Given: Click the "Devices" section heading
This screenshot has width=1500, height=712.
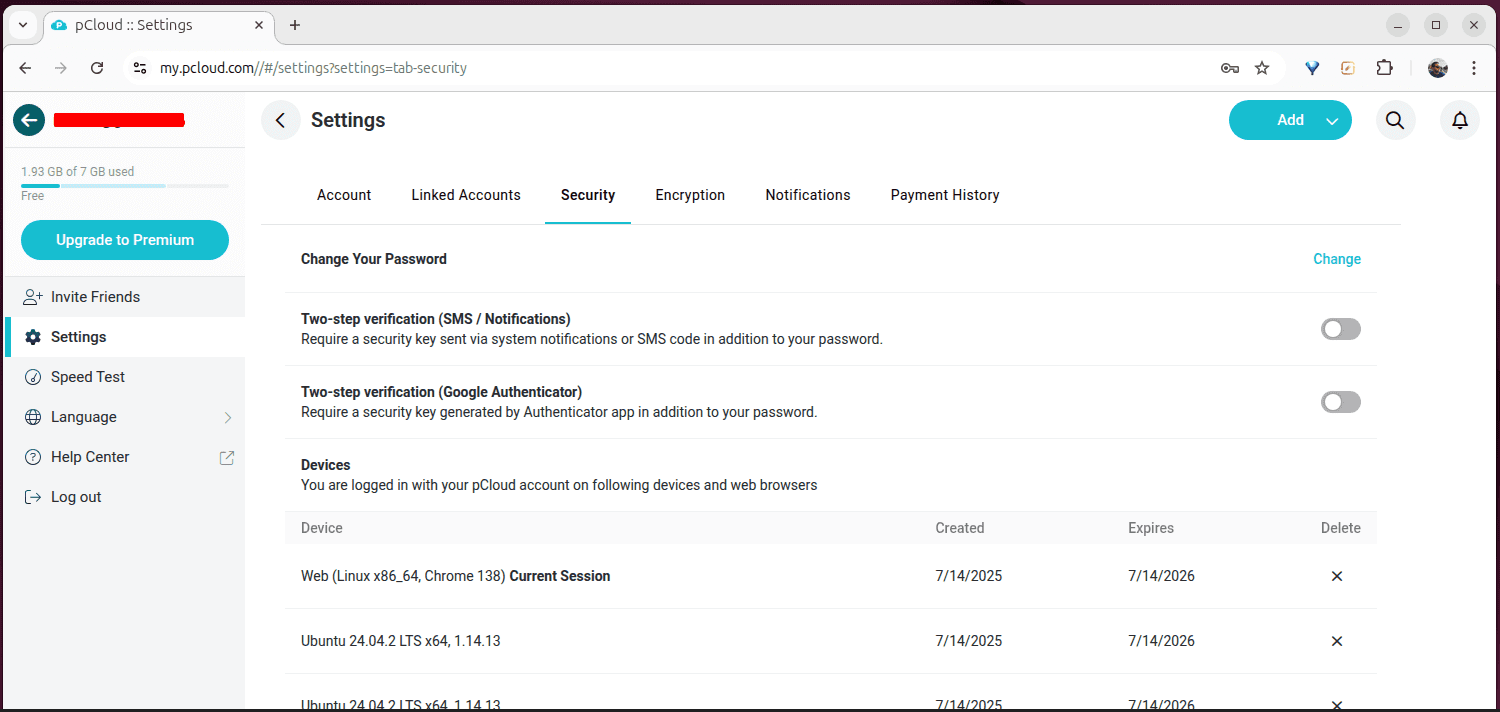Looking at the screenshot, I should [x=326, y=465].
